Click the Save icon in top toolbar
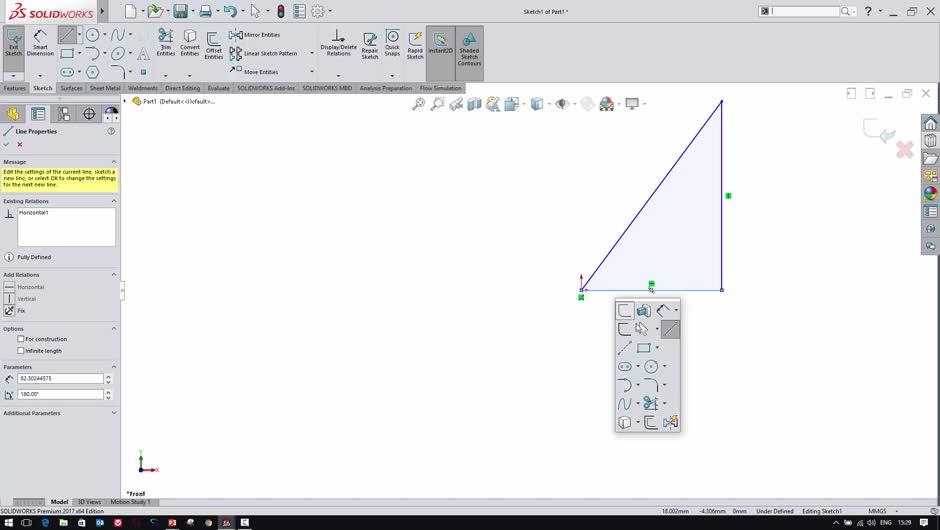The image size is (940, 530). coord(180,11)
